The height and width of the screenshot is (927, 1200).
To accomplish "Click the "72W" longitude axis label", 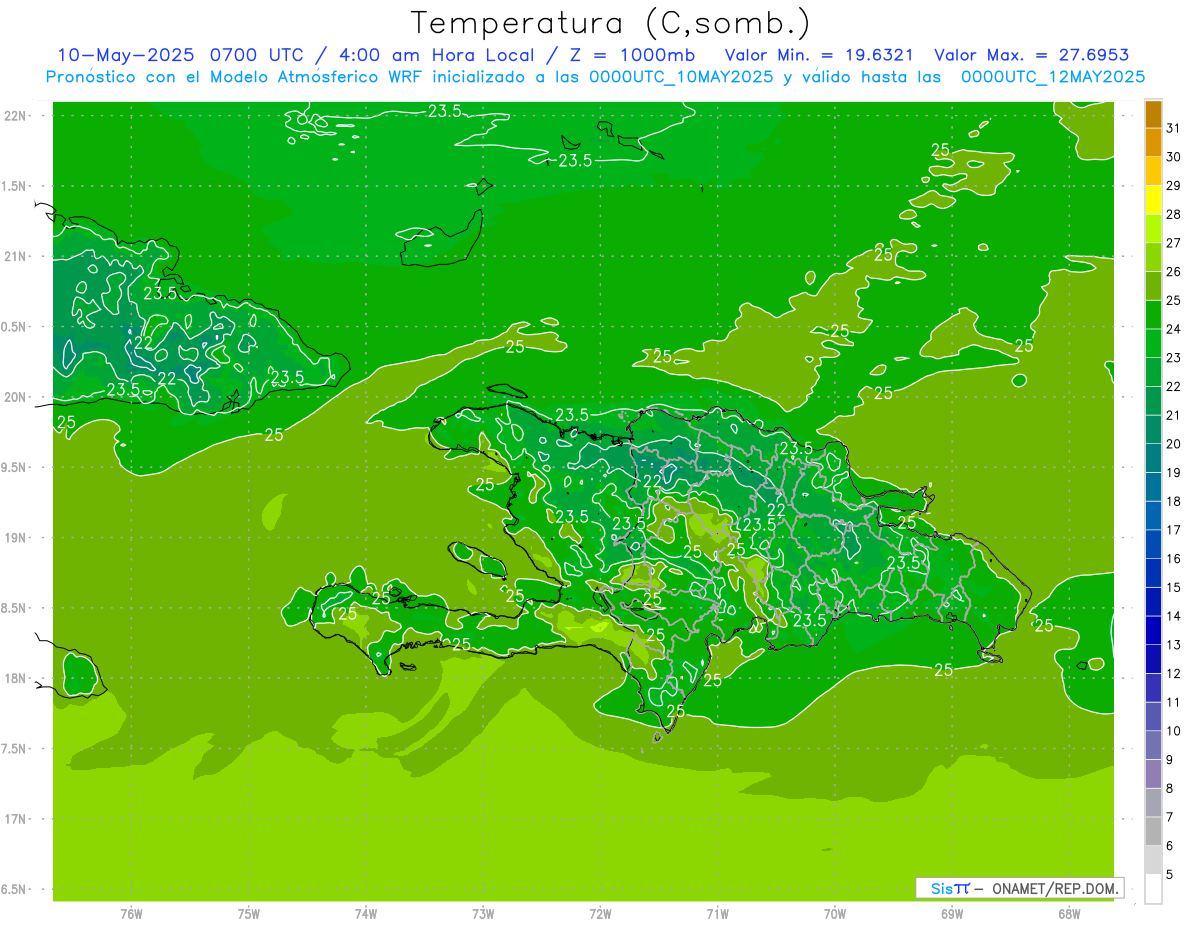I will pos(600,914).
